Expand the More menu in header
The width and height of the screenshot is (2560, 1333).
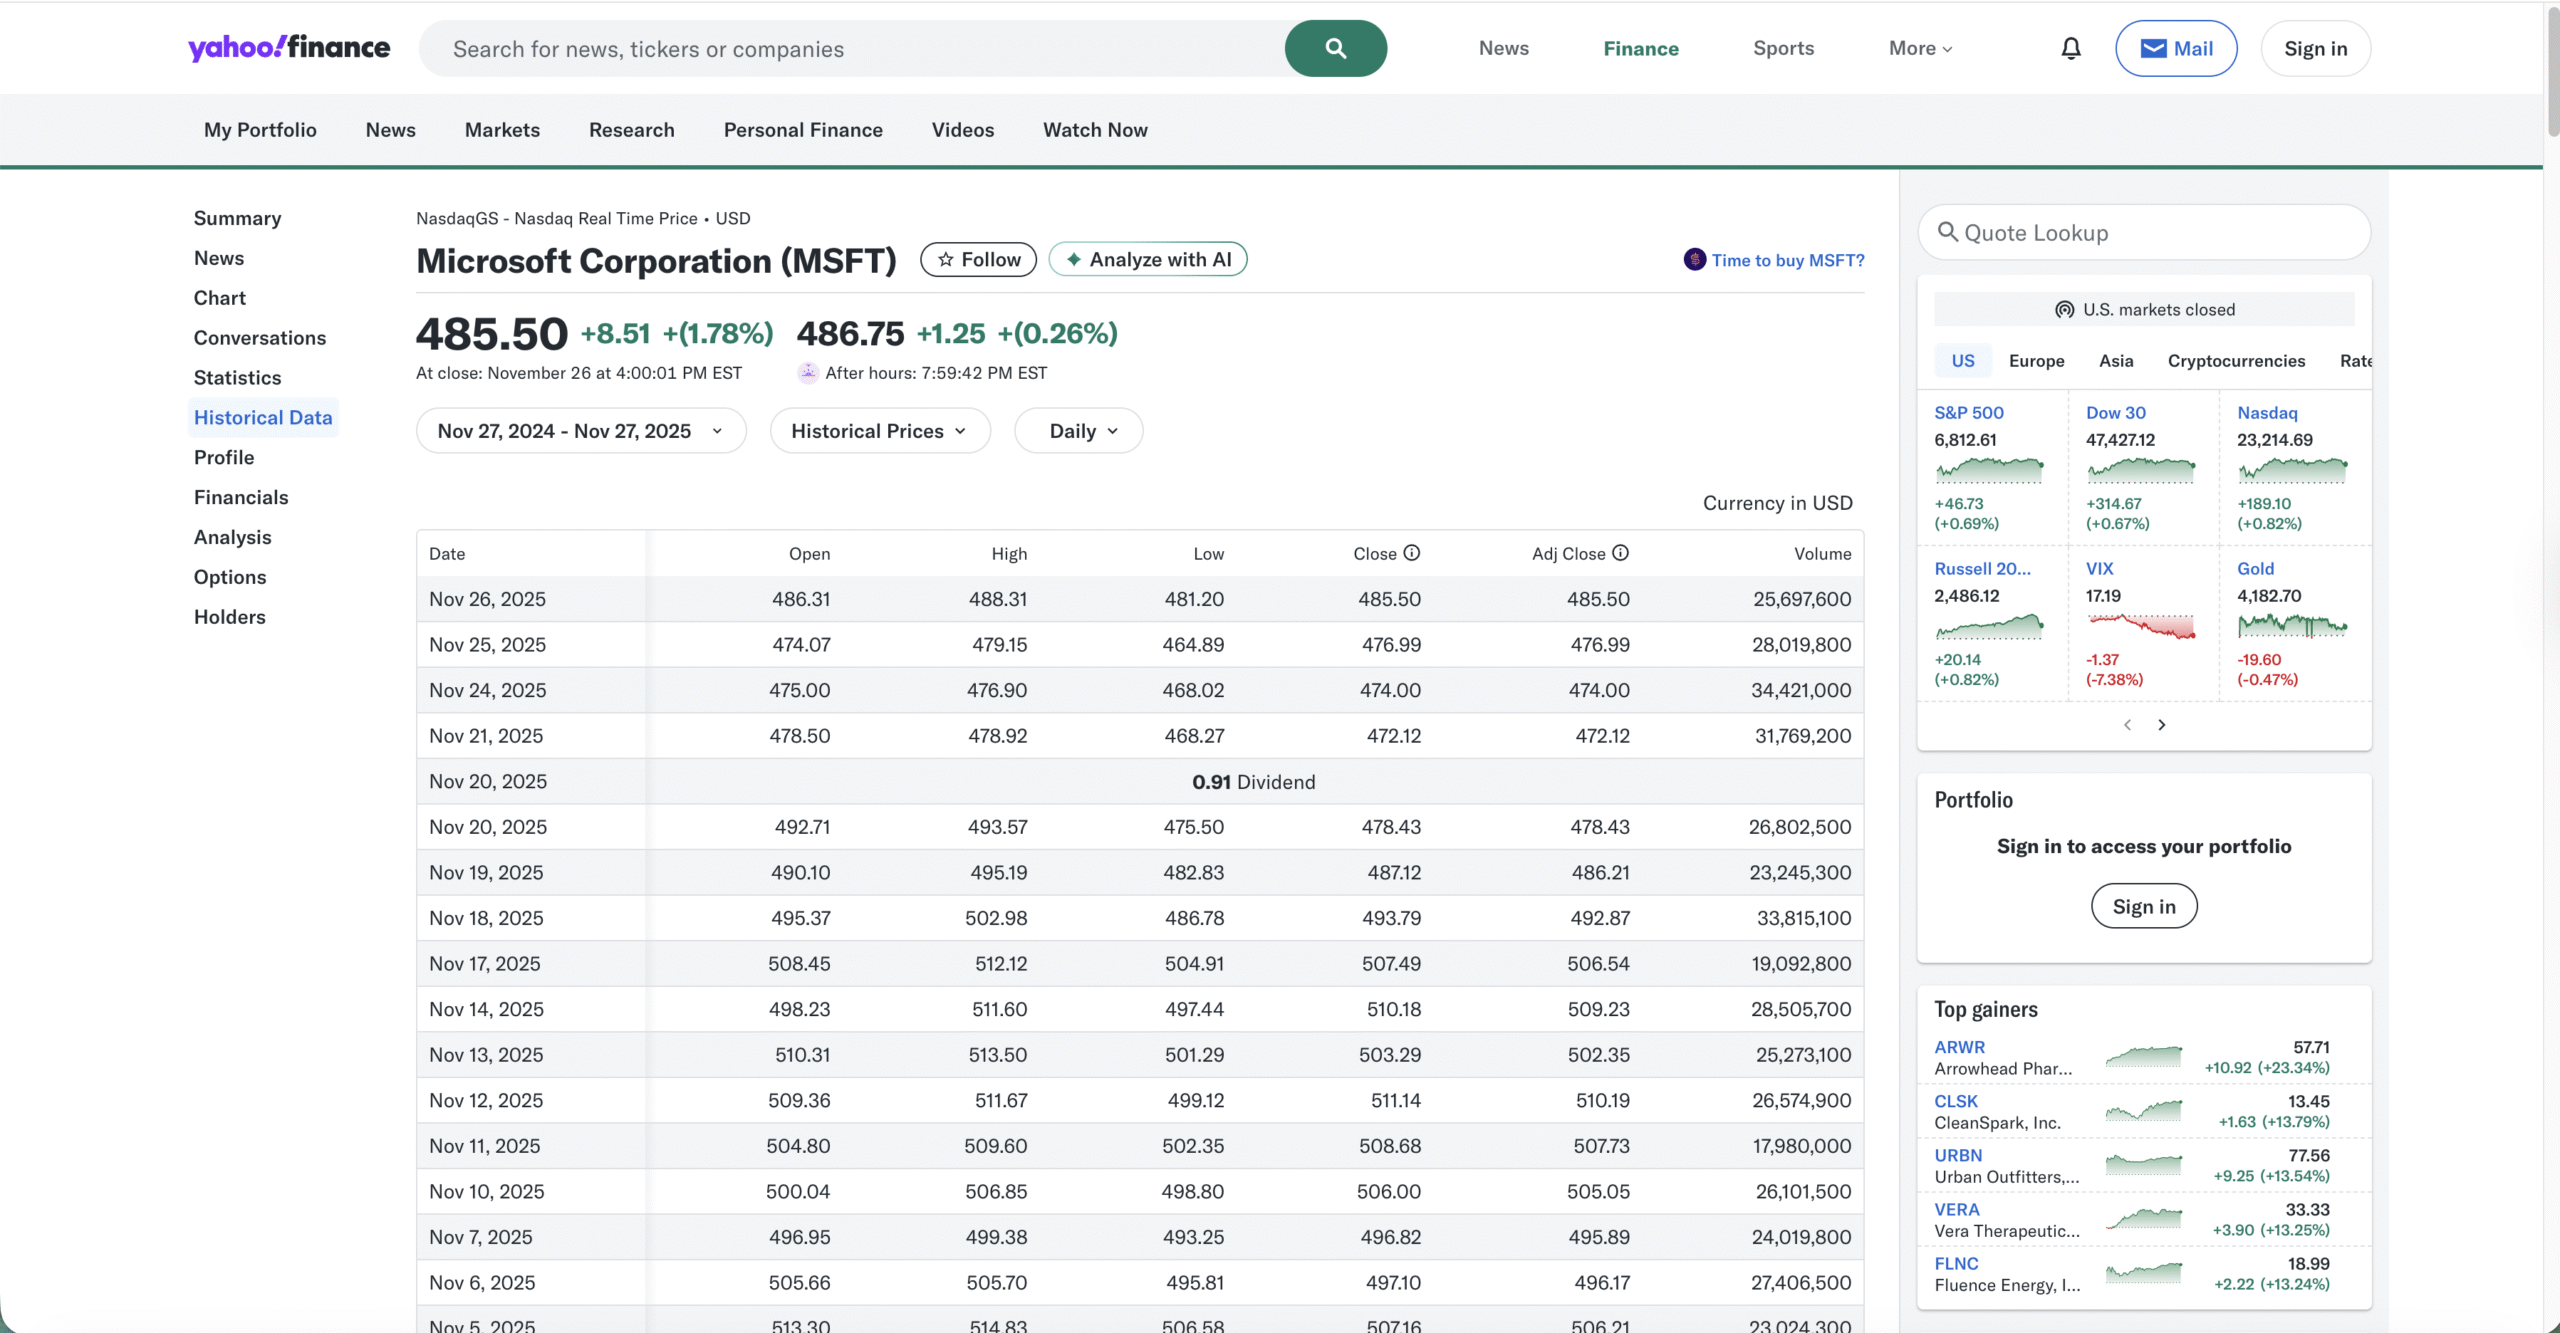coord(1920,48)
